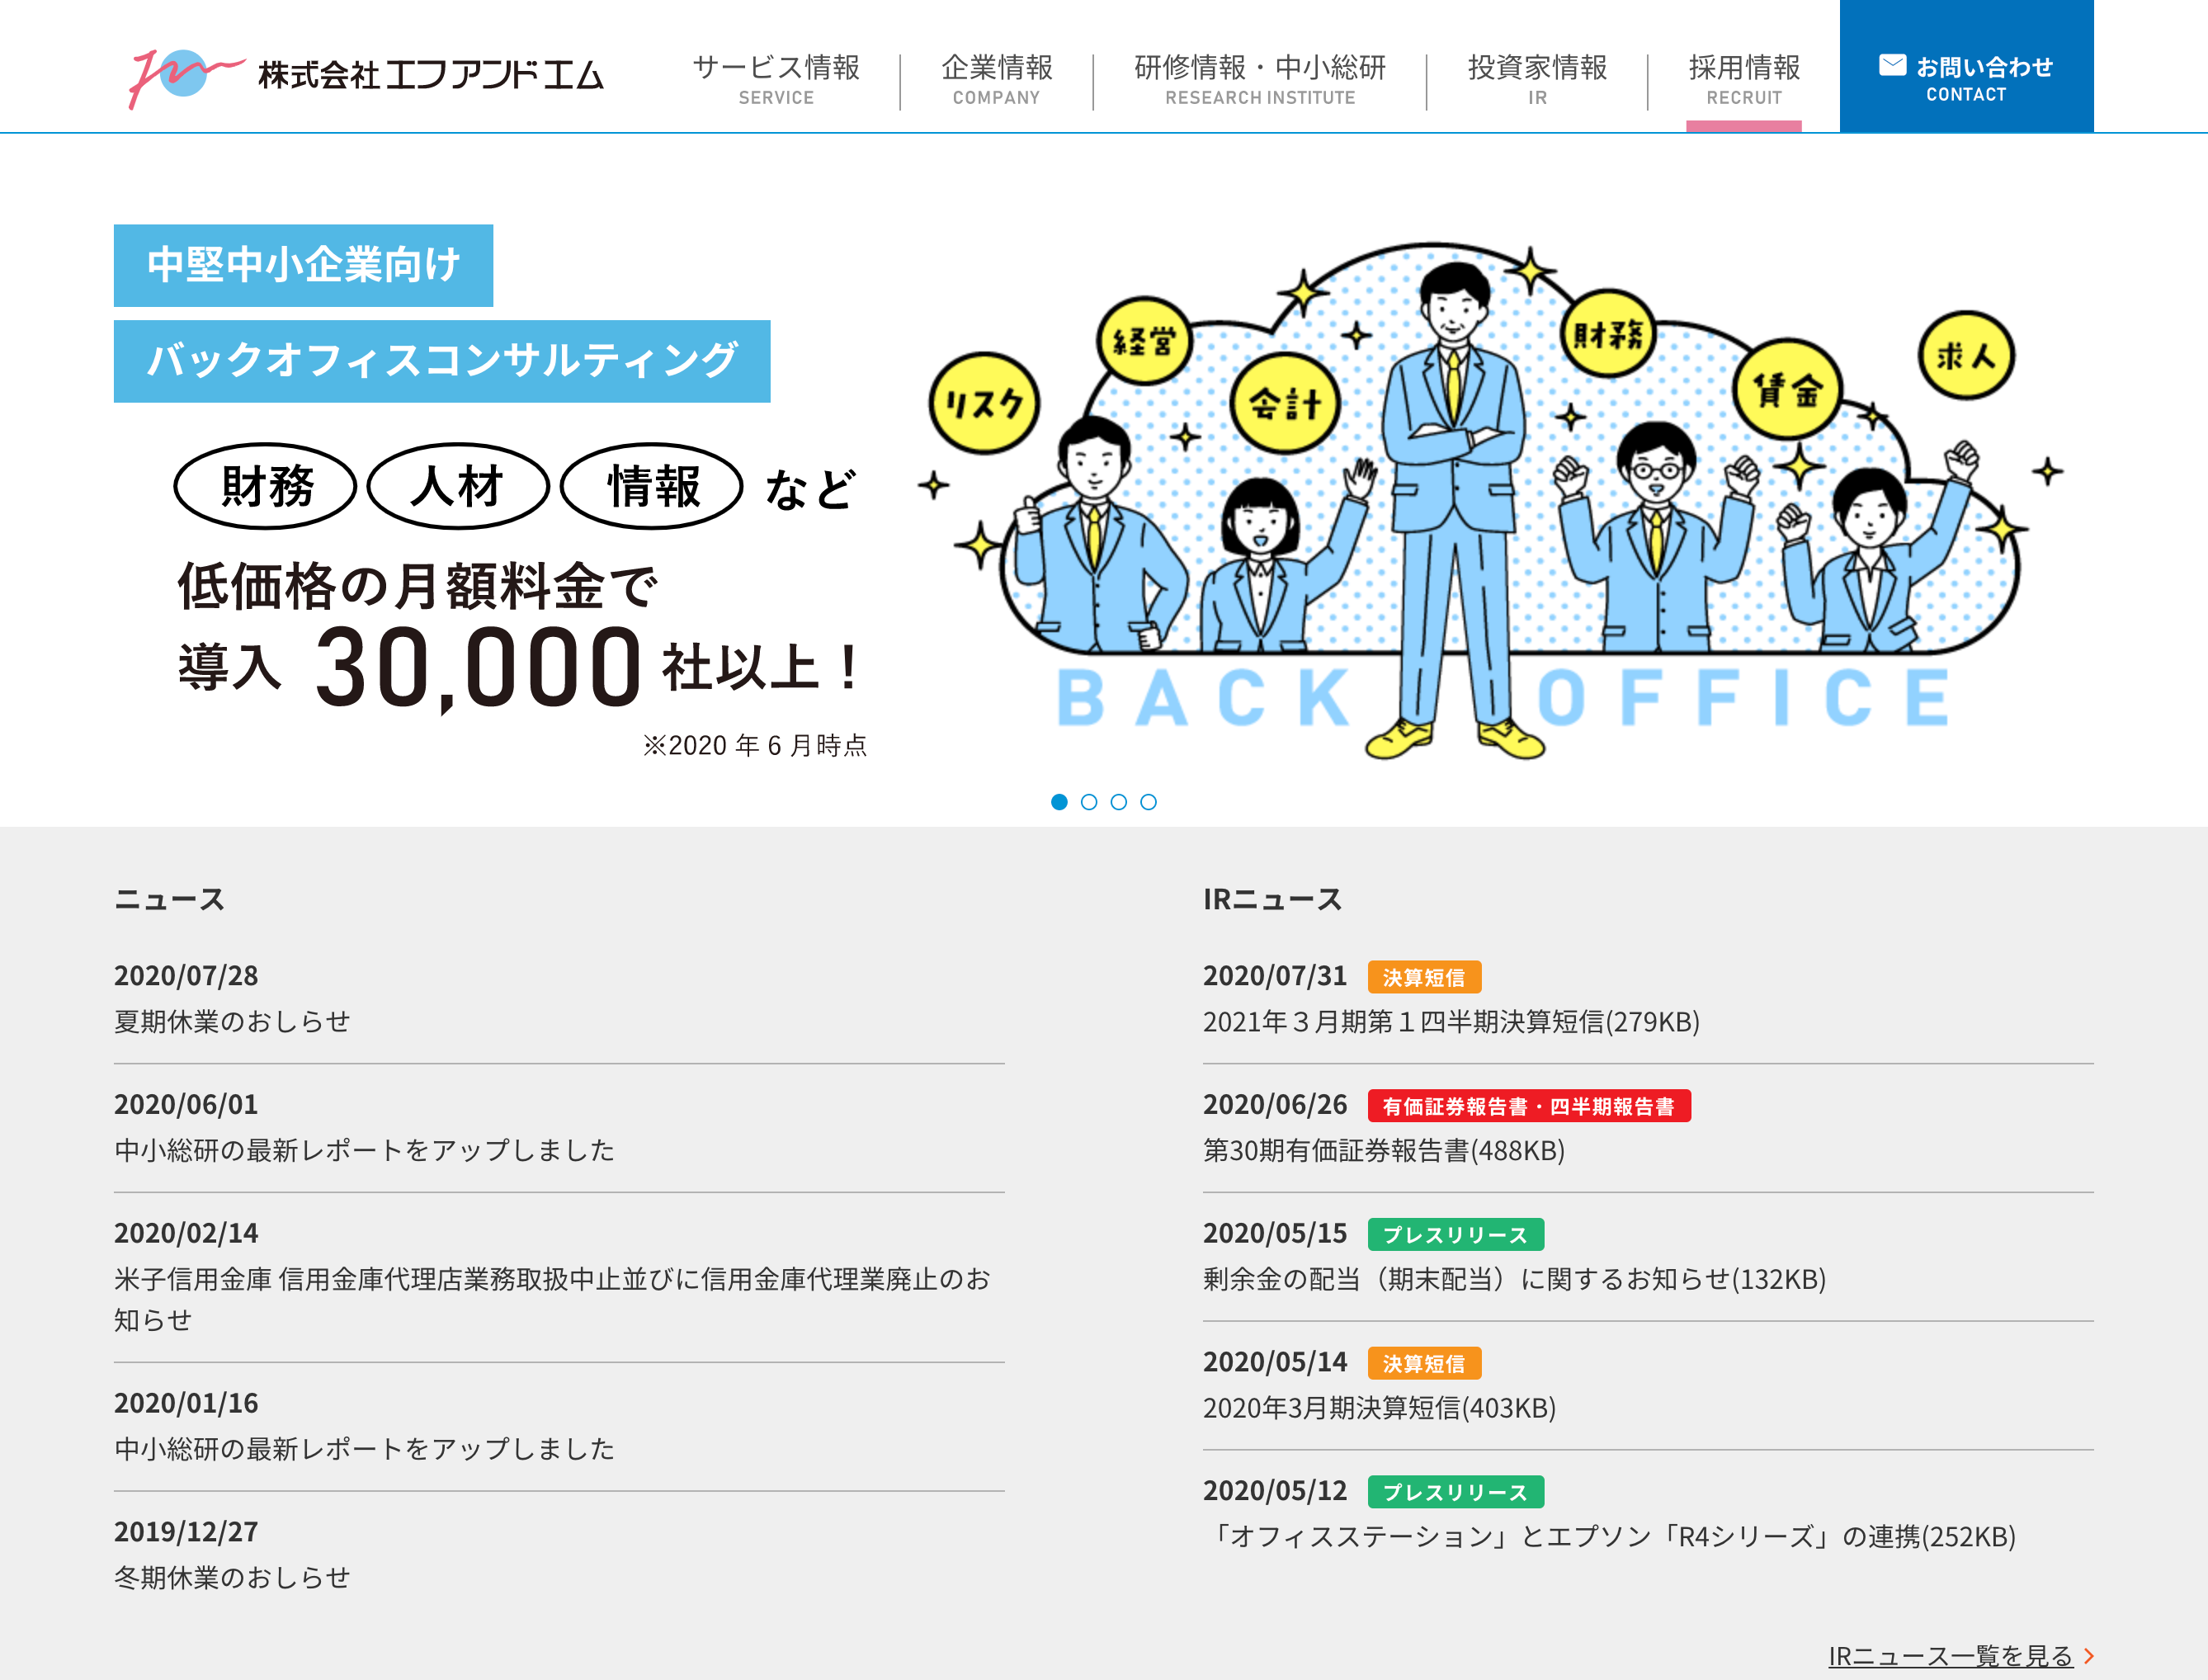Select the second carousel slide dot
The height and width of the screenshot is (1680, 2208).
point(1089,802)
